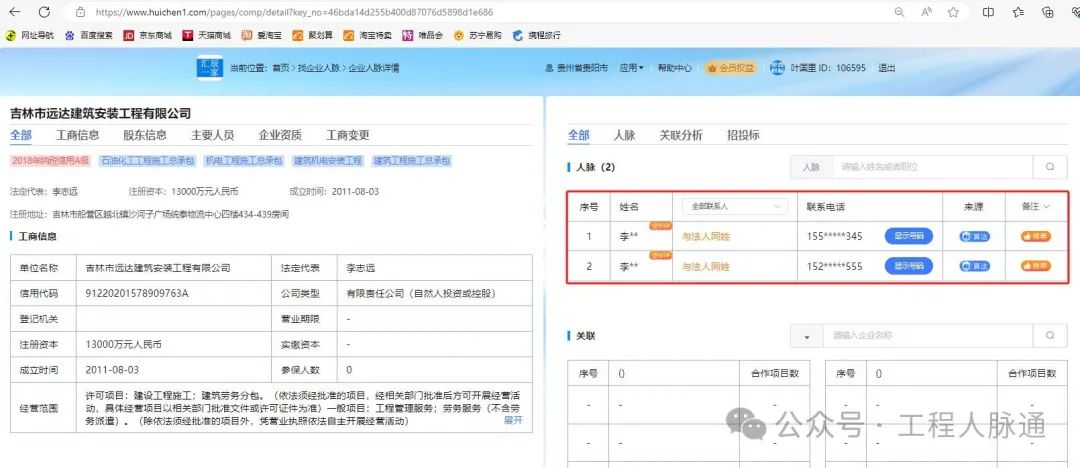Open the 苏宁易购 bookmark
This screenshot has height=468, width=1080.
pyautogui.click(x=477, y=35)
